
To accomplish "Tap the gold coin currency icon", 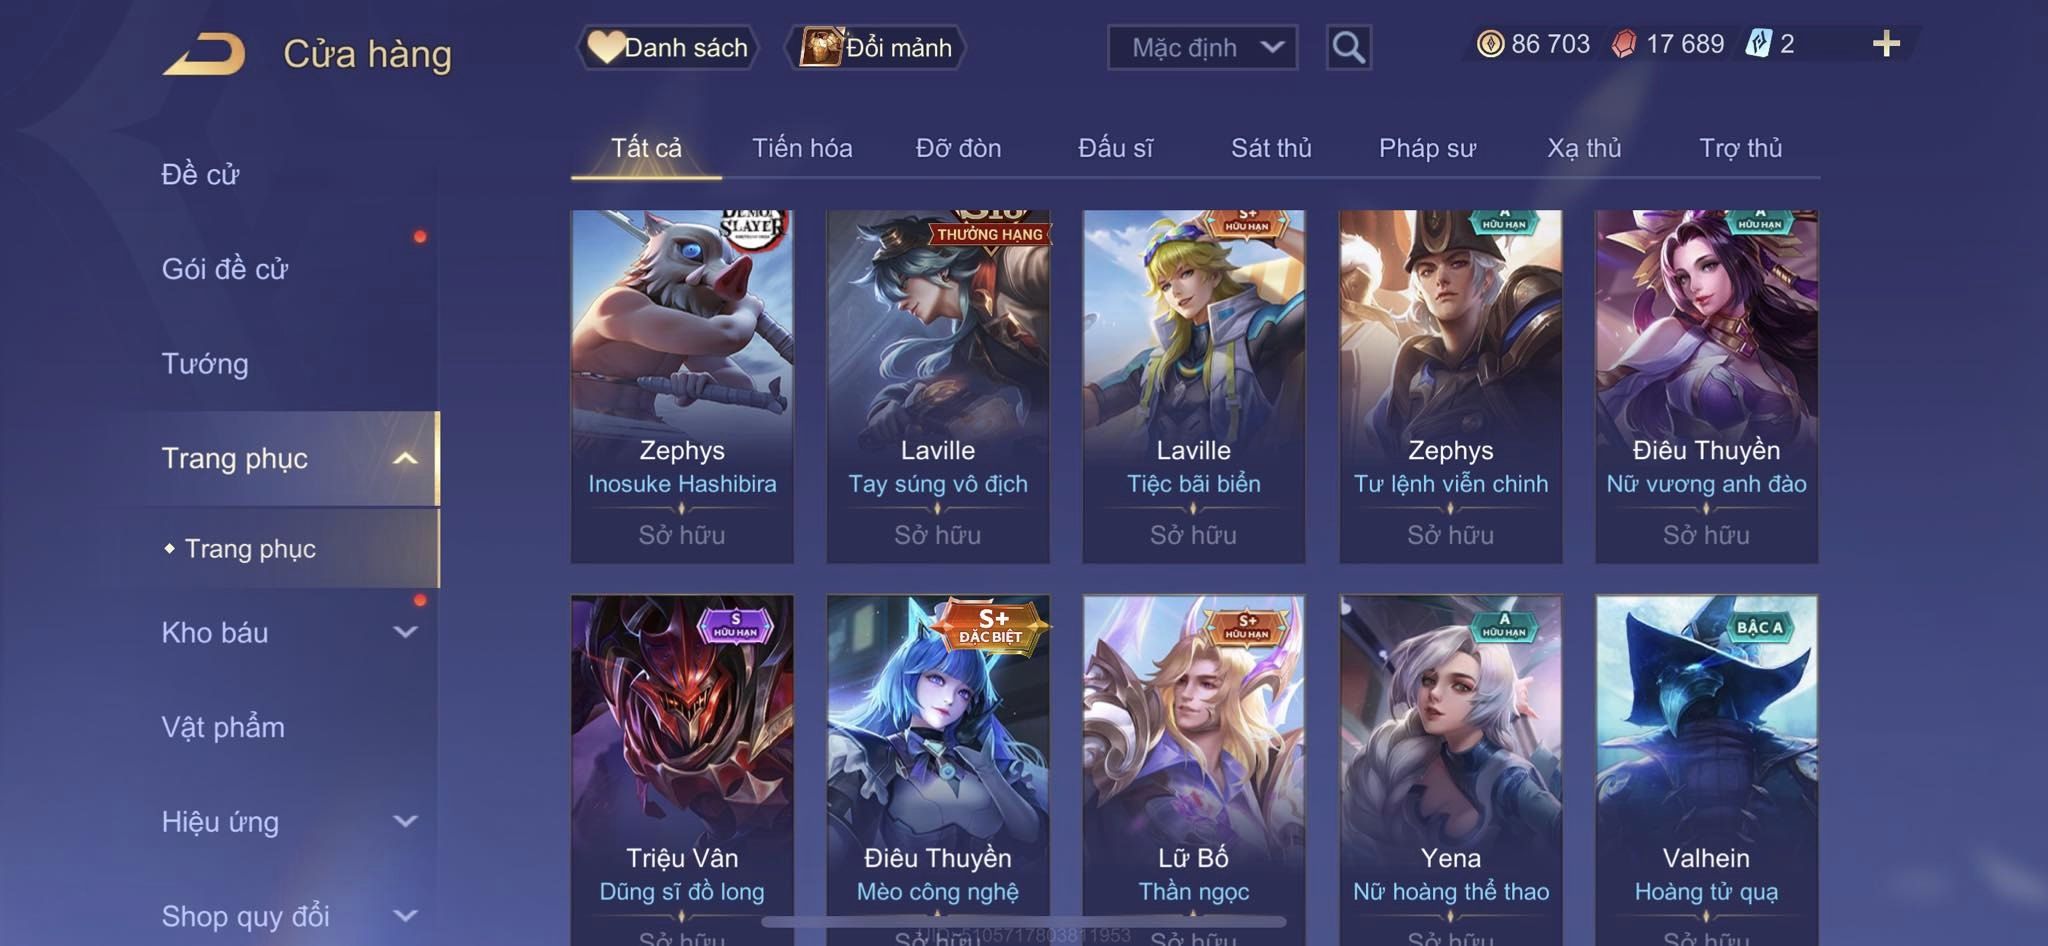I will 1490,44.
